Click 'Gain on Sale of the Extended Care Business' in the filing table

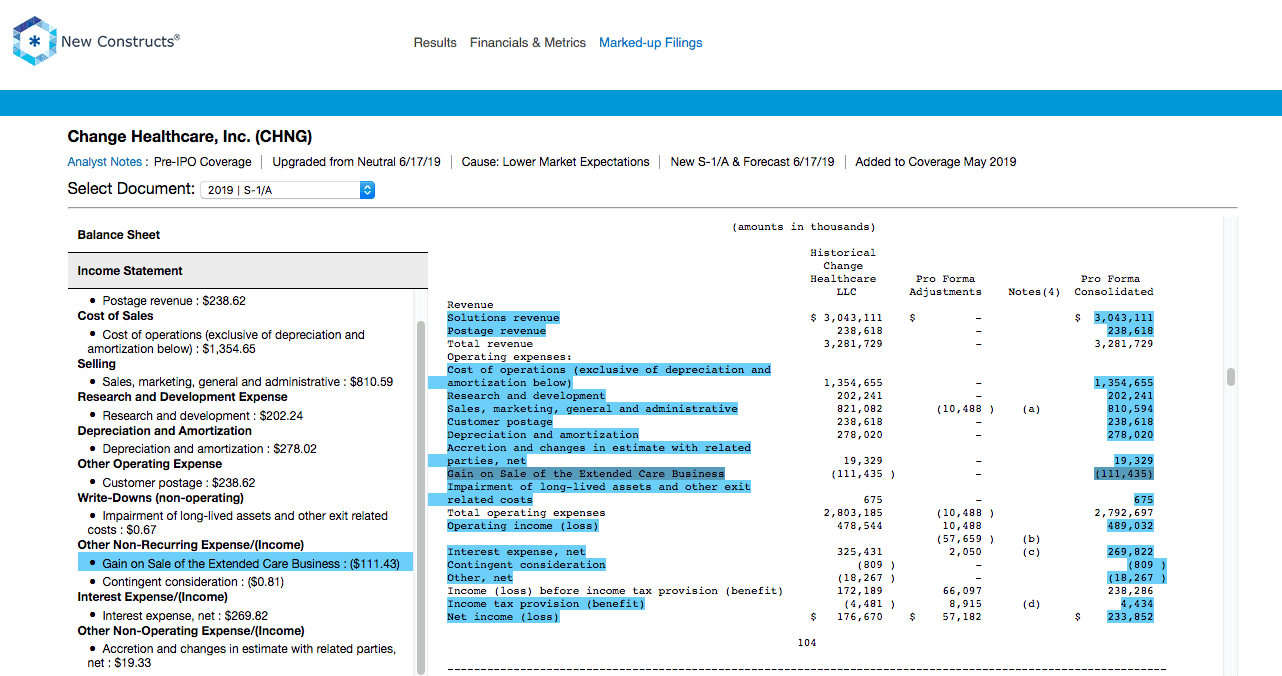pyautogui.click(x=586, y=474)
